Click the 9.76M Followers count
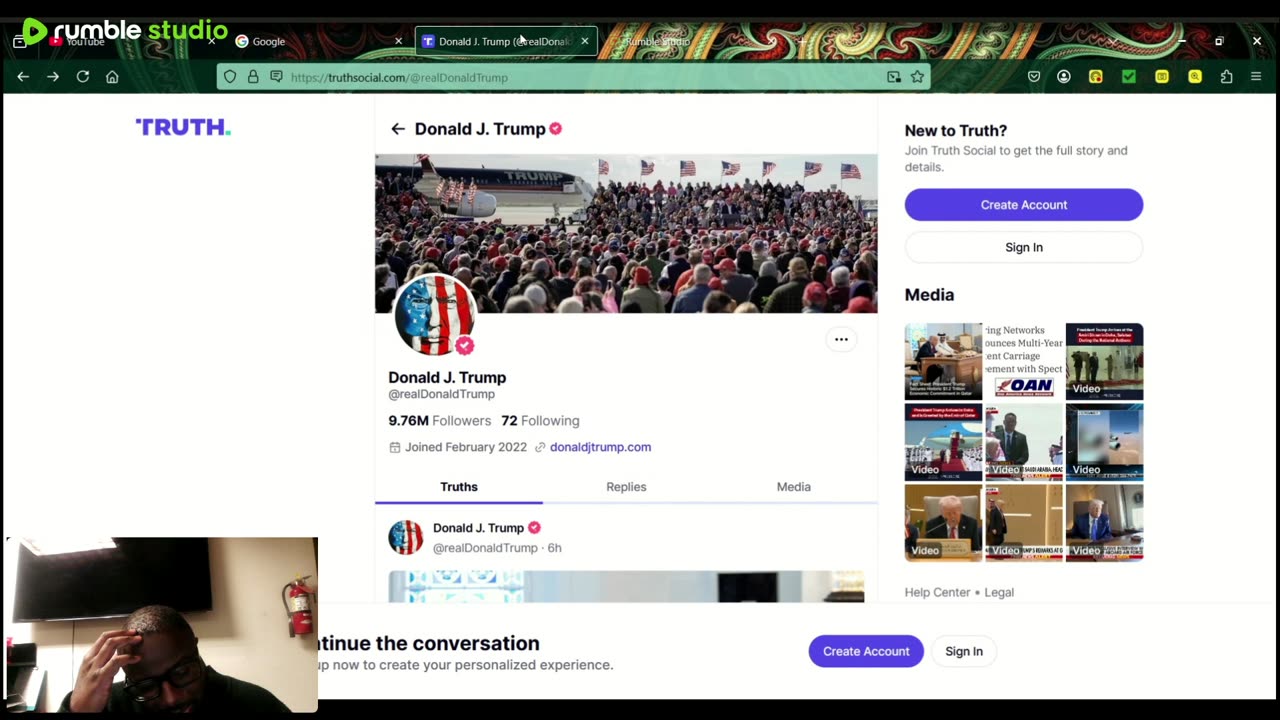This screenshot has width=1280, height=720. click(x=440, y=421)
